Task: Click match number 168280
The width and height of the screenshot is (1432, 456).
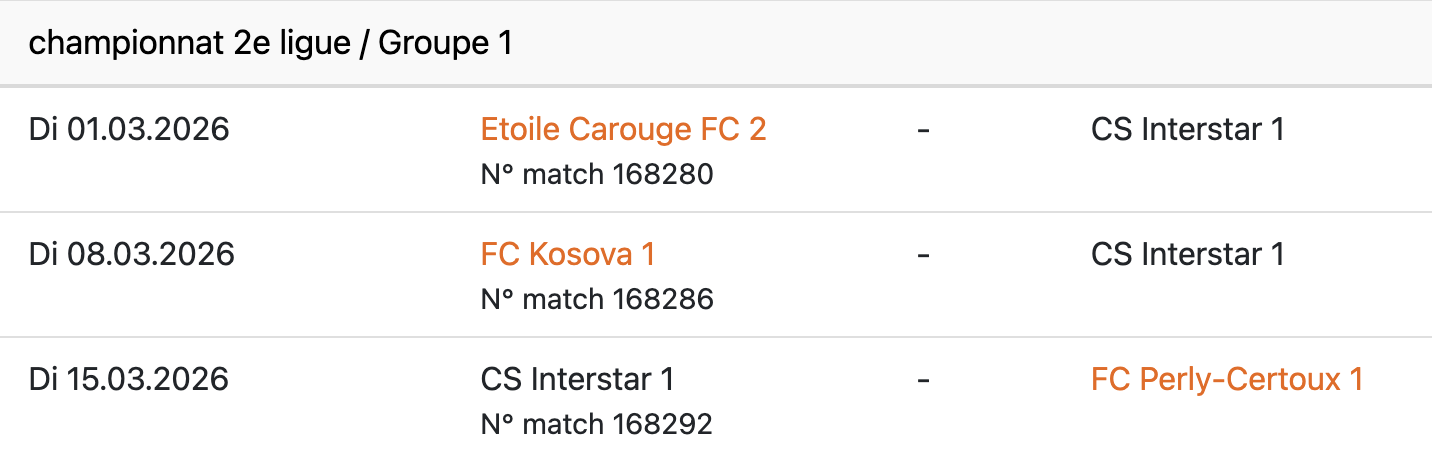Action: [664, 175]
